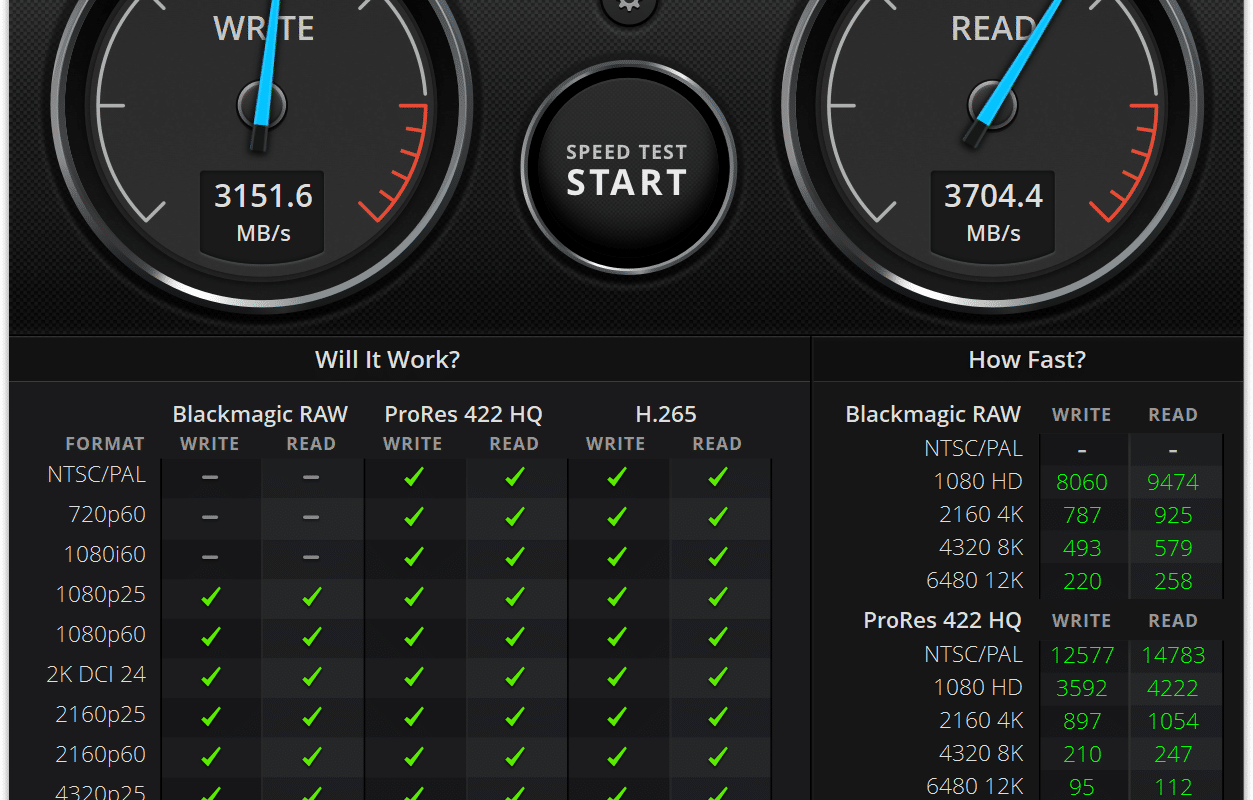Click the Blackmagic RAW 1080 HD write value 8060
1253x800 pixels.
pos(1082,482)
